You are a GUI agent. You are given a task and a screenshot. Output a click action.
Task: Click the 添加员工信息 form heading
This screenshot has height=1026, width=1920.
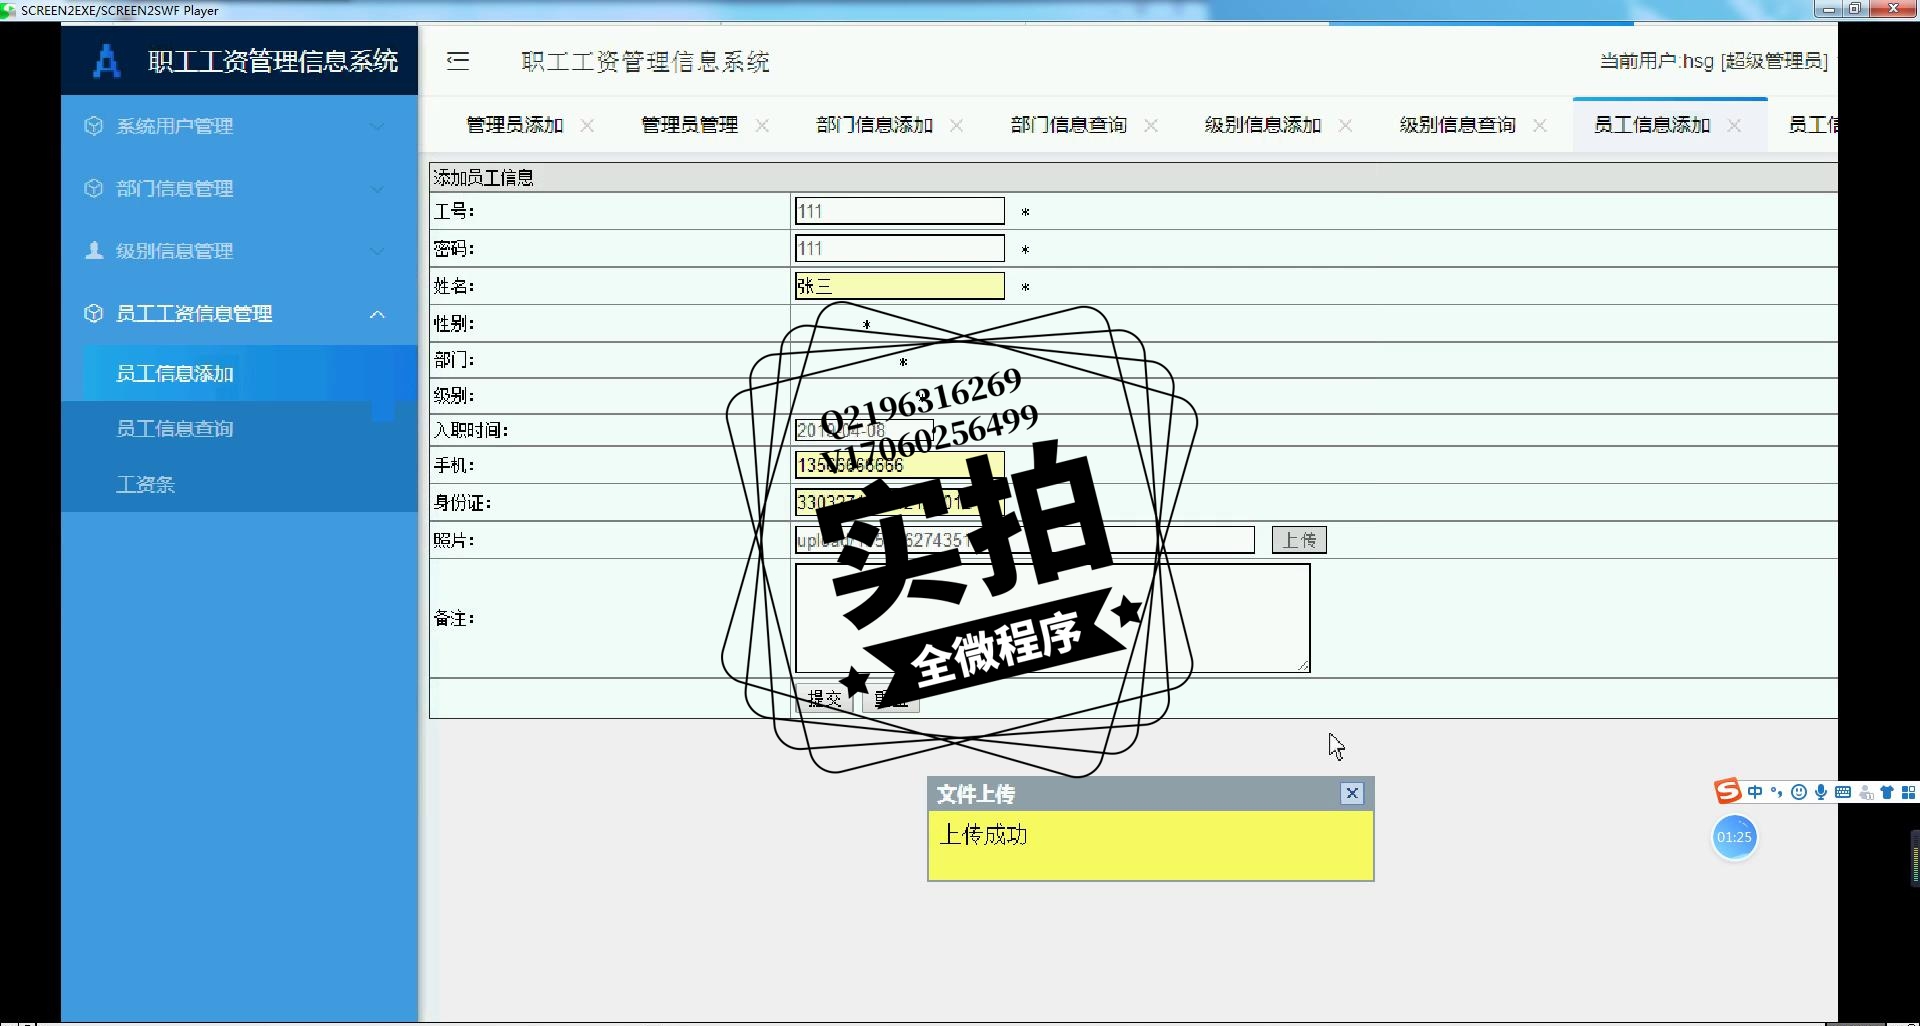coord(484,178)
